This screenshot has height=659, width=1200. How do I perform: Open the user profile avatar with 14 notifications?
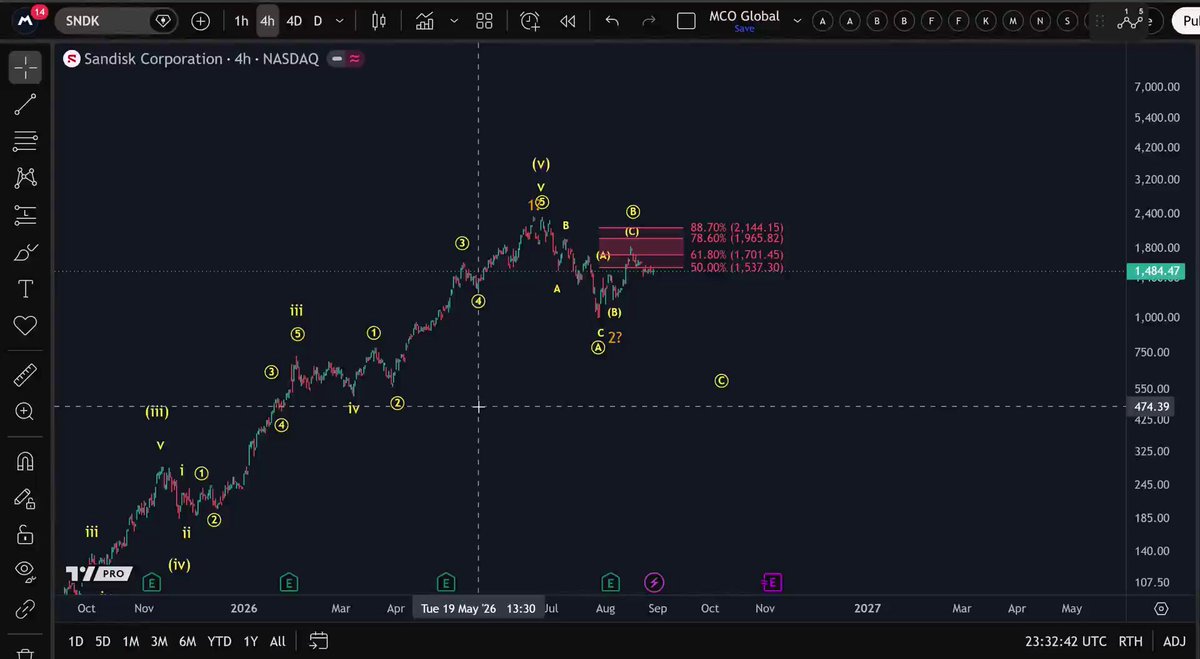point(26,20)
